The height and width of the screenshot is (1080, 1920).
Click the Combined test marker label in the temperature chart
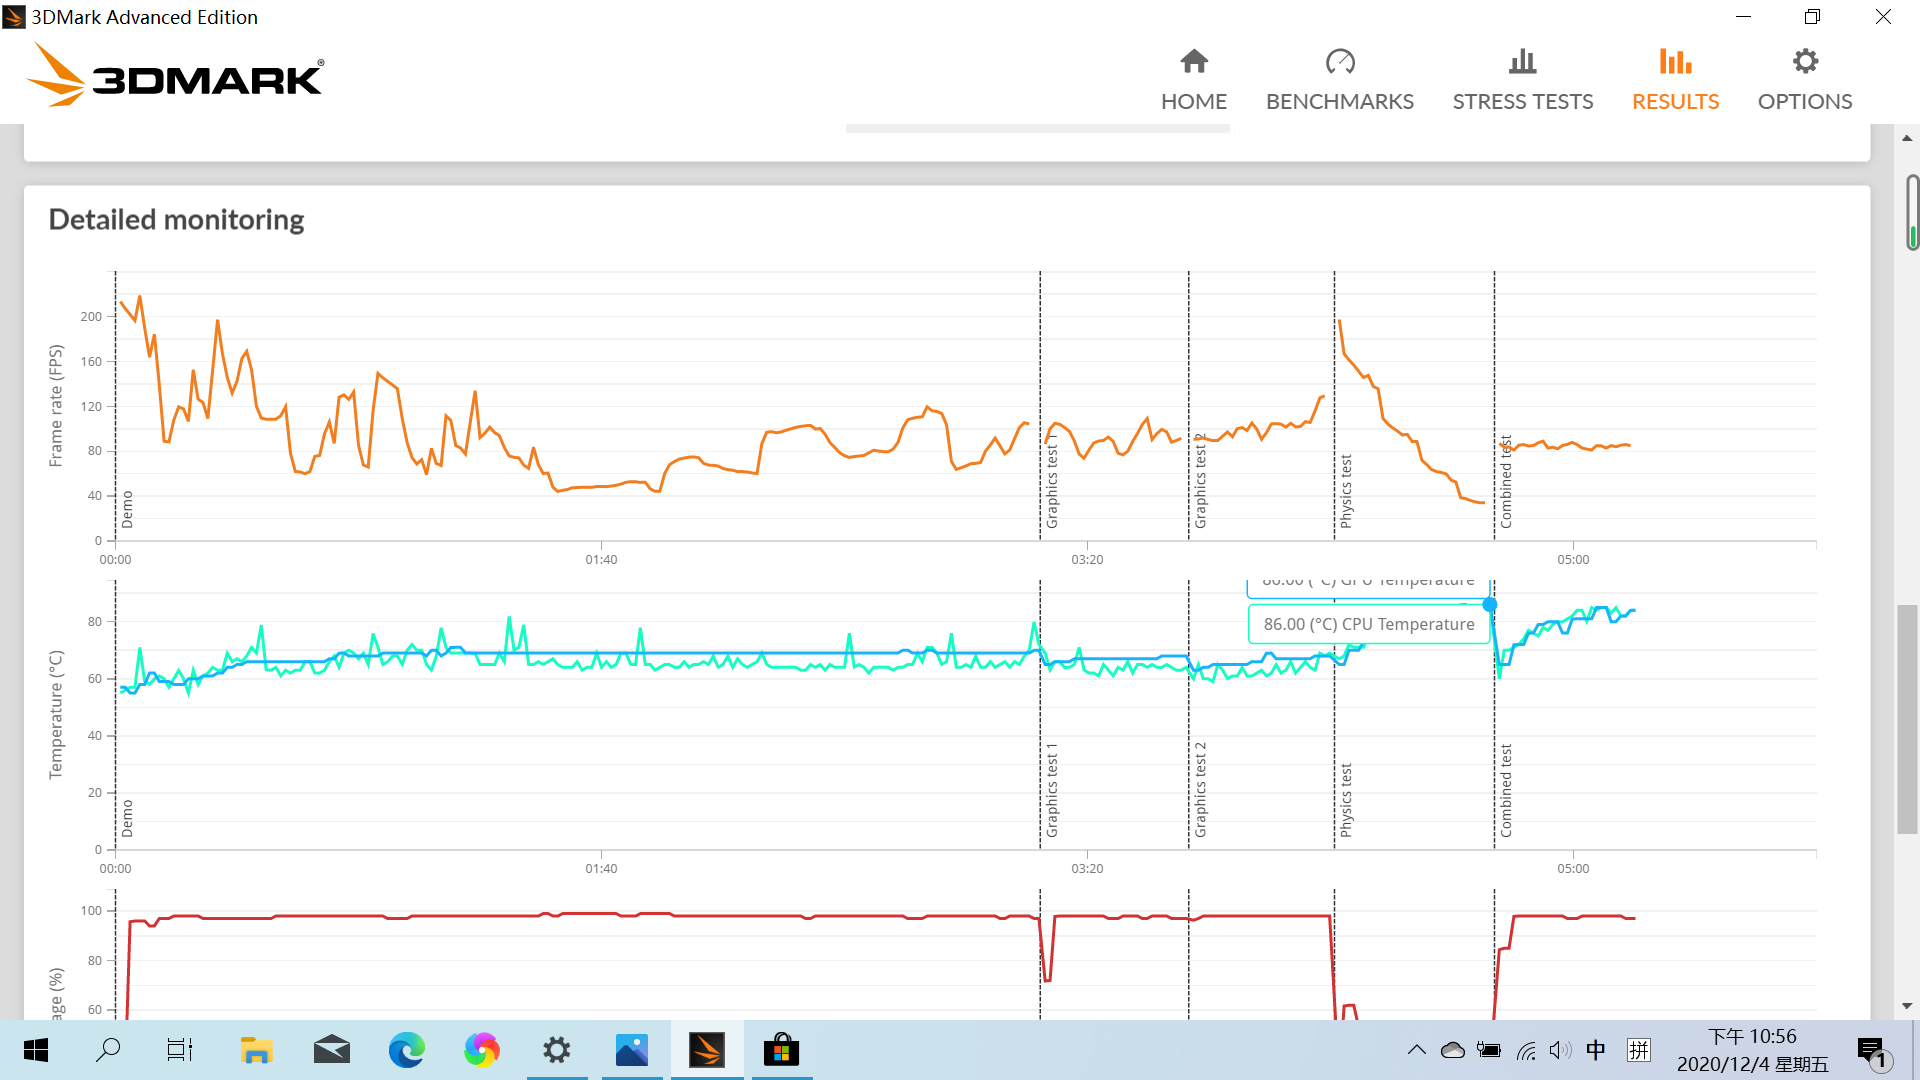tap(1506, 790)
